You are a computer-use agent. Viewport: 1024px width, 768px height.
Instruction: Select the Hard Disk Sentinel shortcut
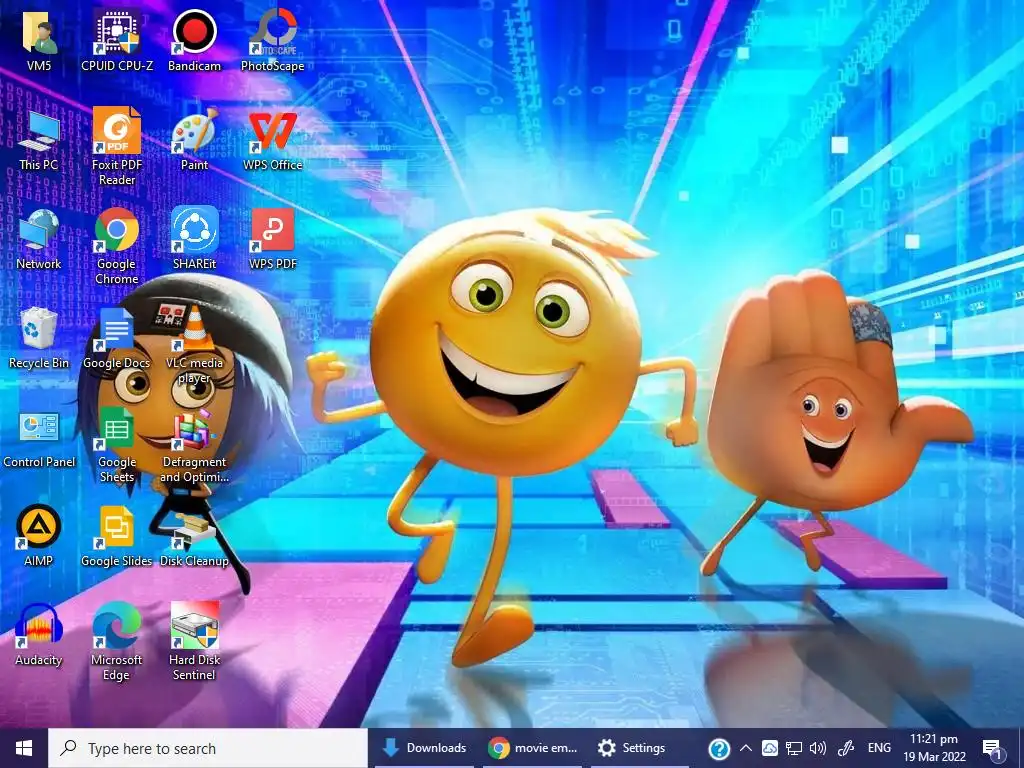point(195,642)
